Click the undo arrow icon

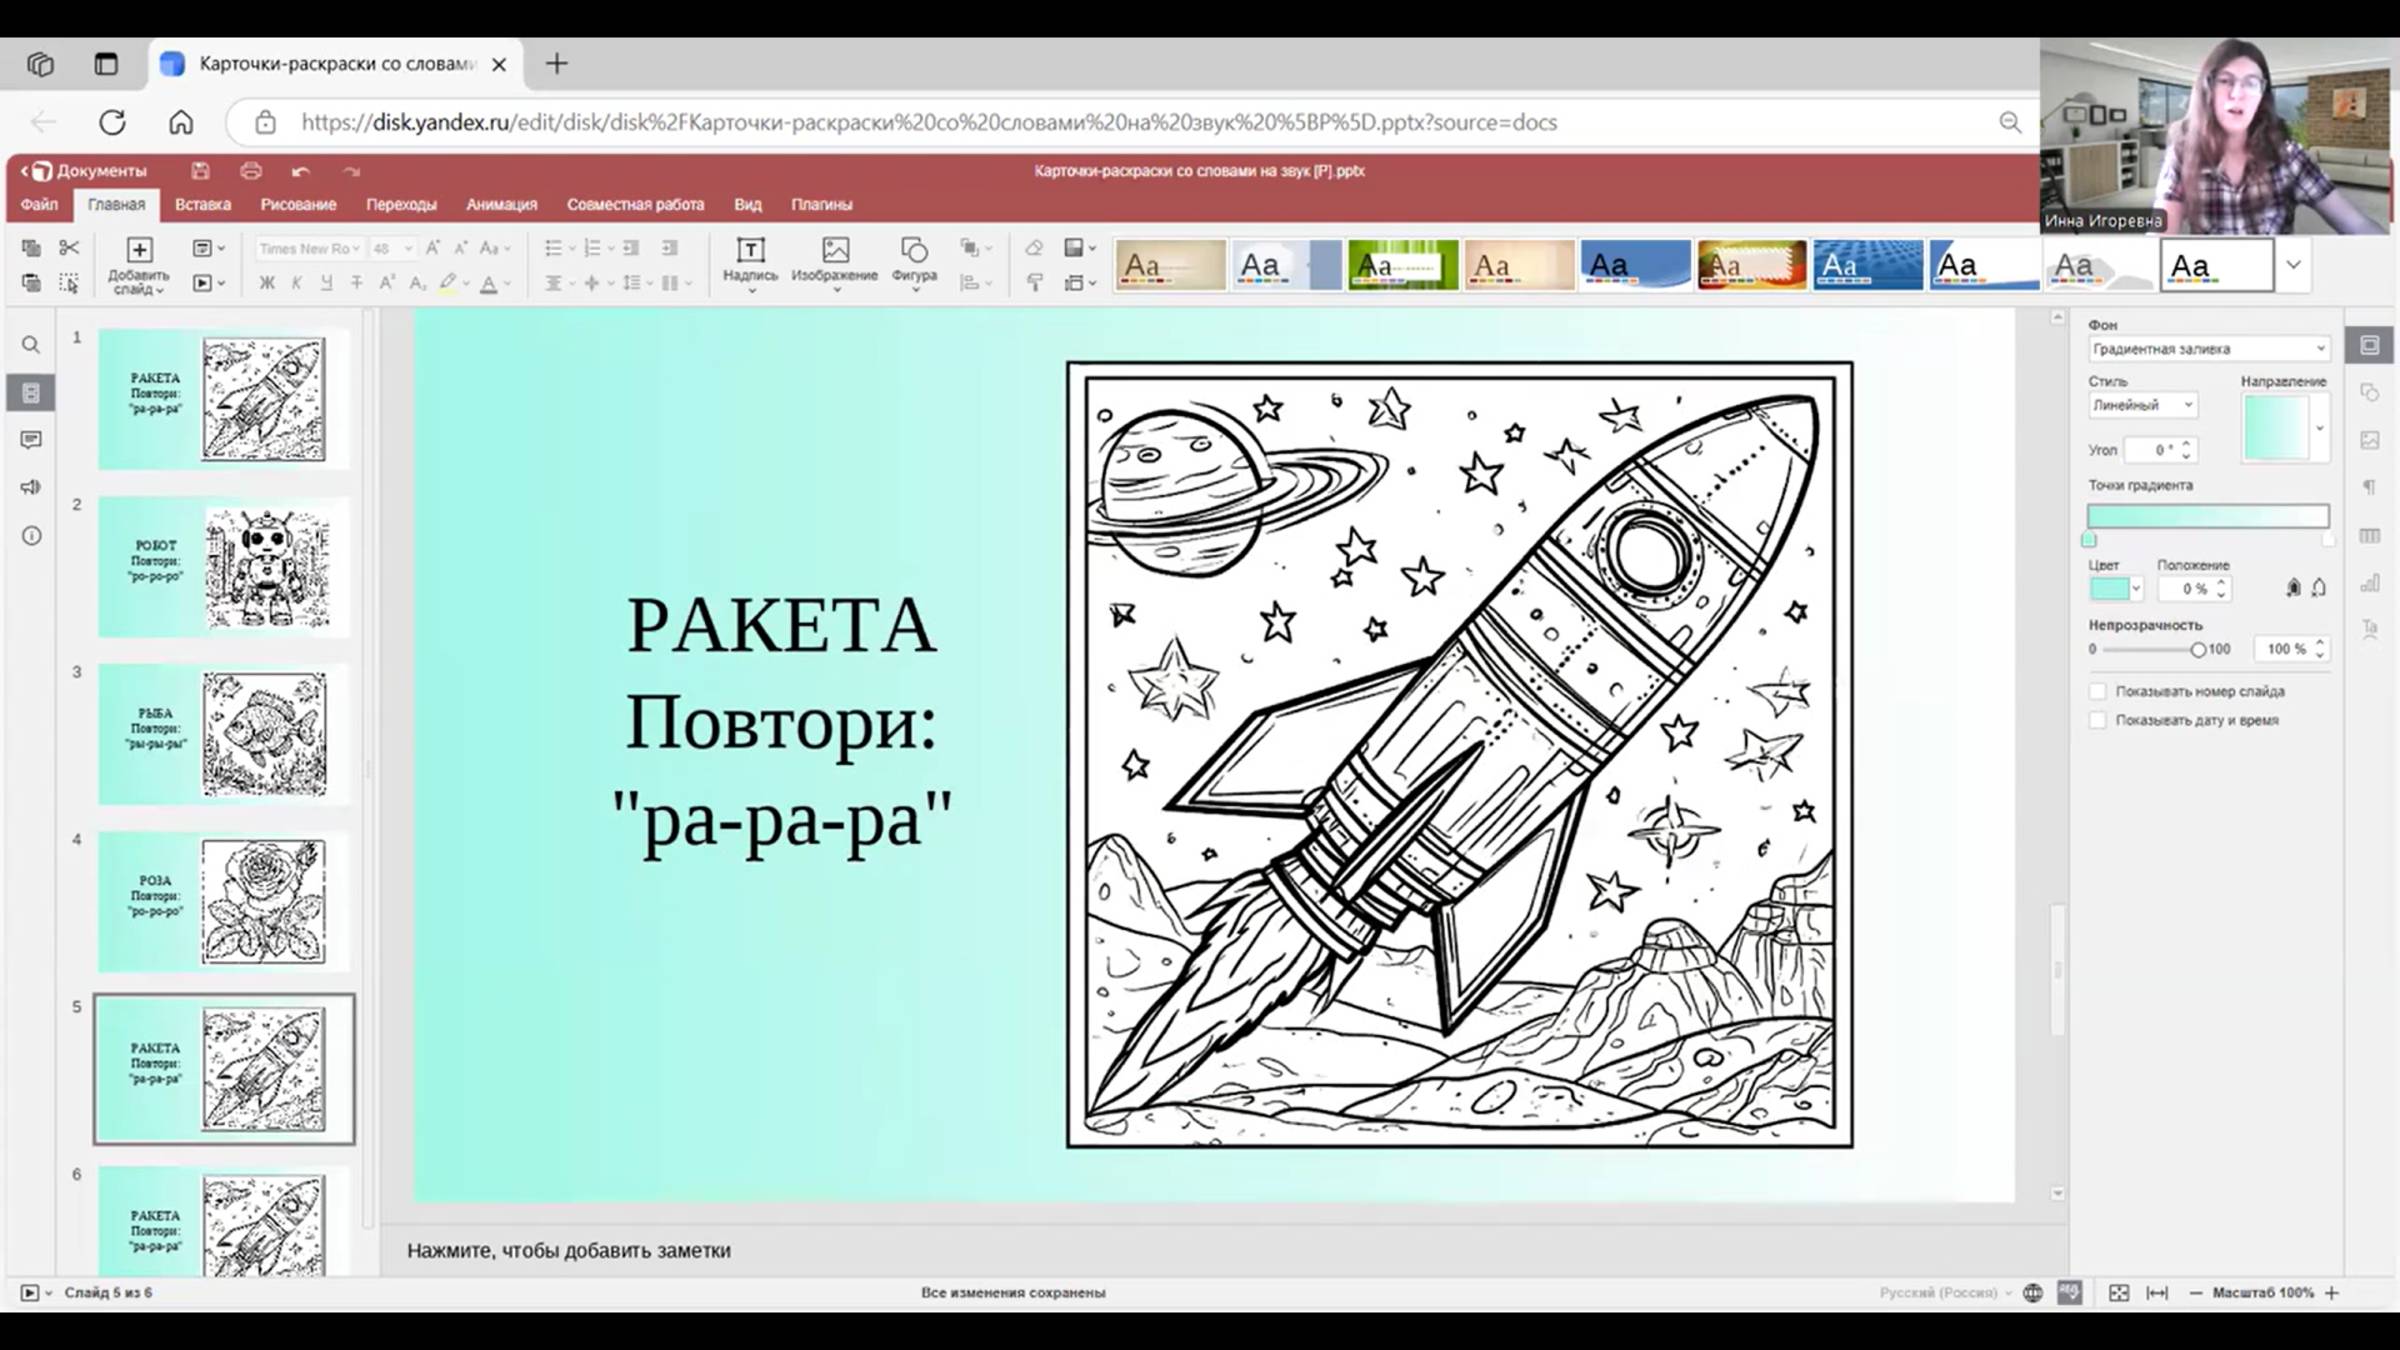click(x=300, y=171)
